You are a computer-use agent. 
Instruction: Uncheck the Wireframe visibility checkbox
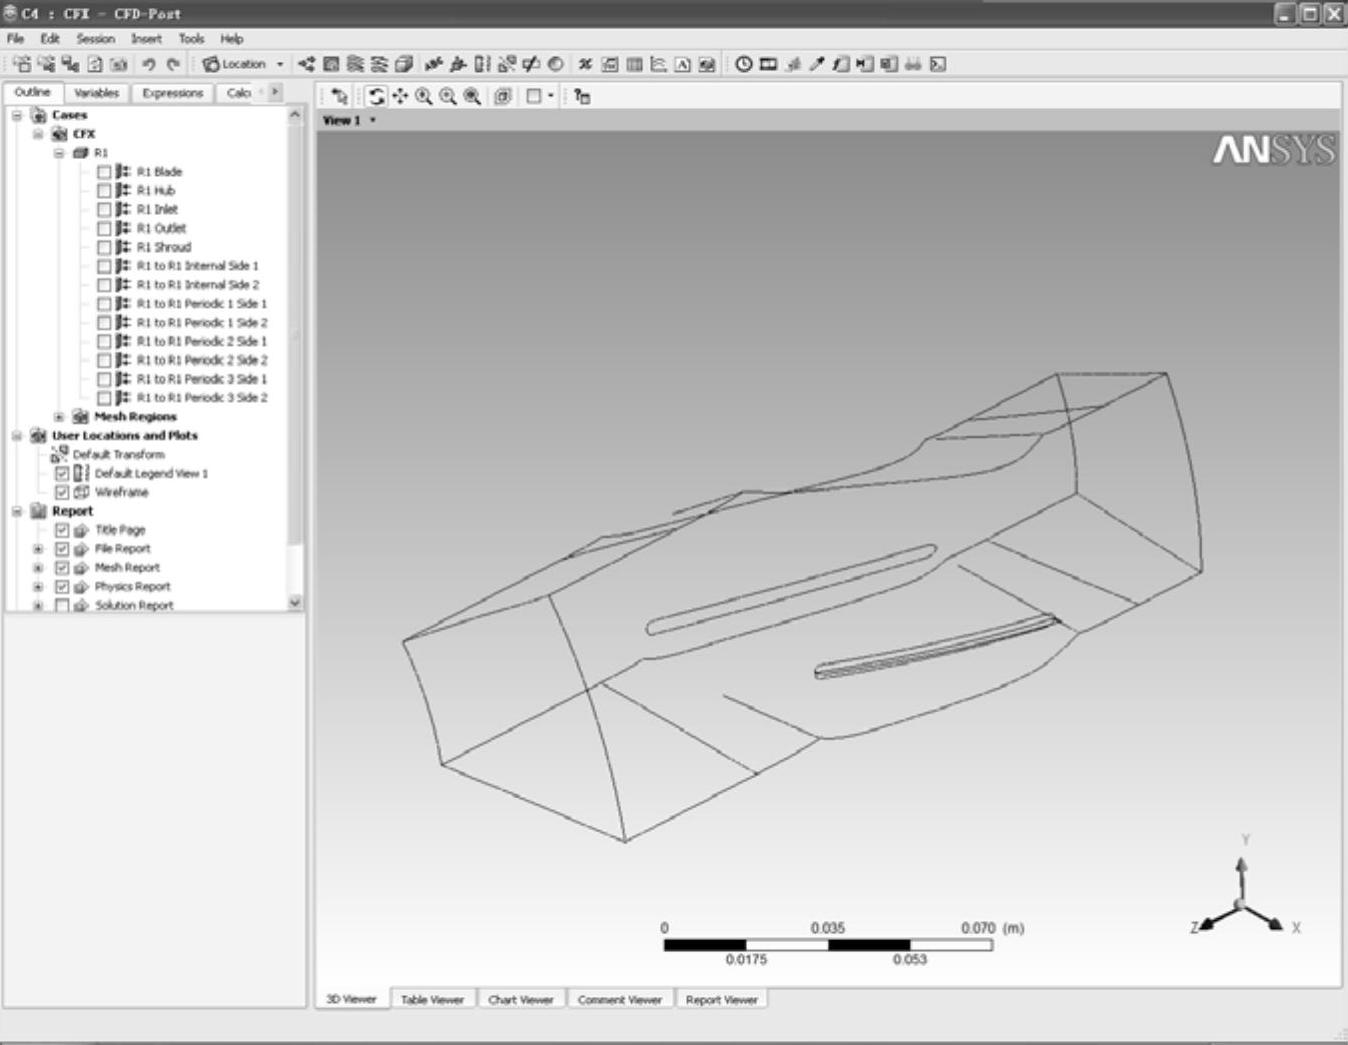pyautogui.click(x=62, y=492)
